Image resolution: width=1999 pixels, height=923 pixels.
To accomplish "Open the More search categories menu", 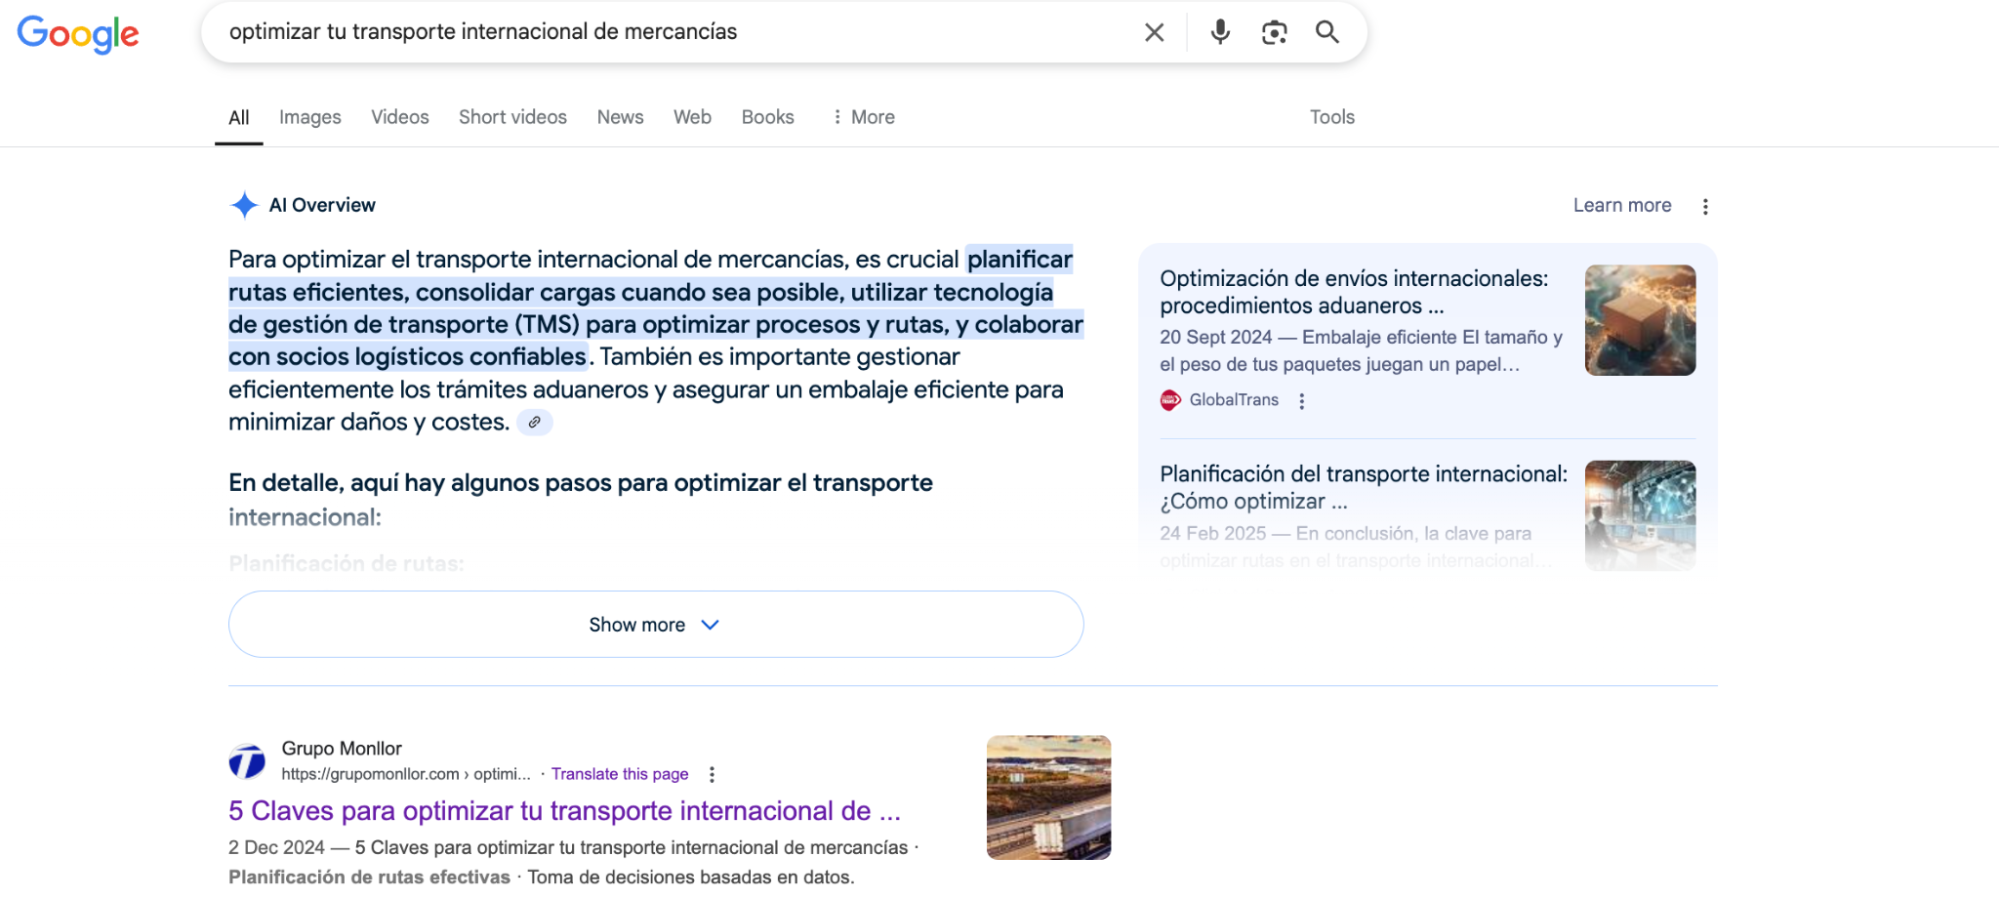I will click(862, 117).
